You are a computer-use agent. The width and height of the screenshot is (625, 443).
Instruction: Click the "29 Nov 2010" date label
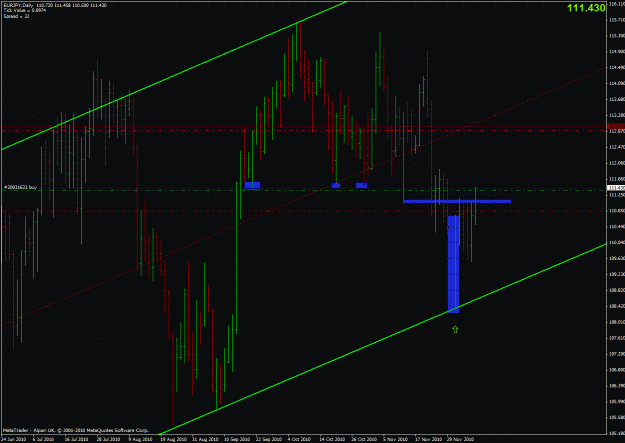tap(460, 439)
